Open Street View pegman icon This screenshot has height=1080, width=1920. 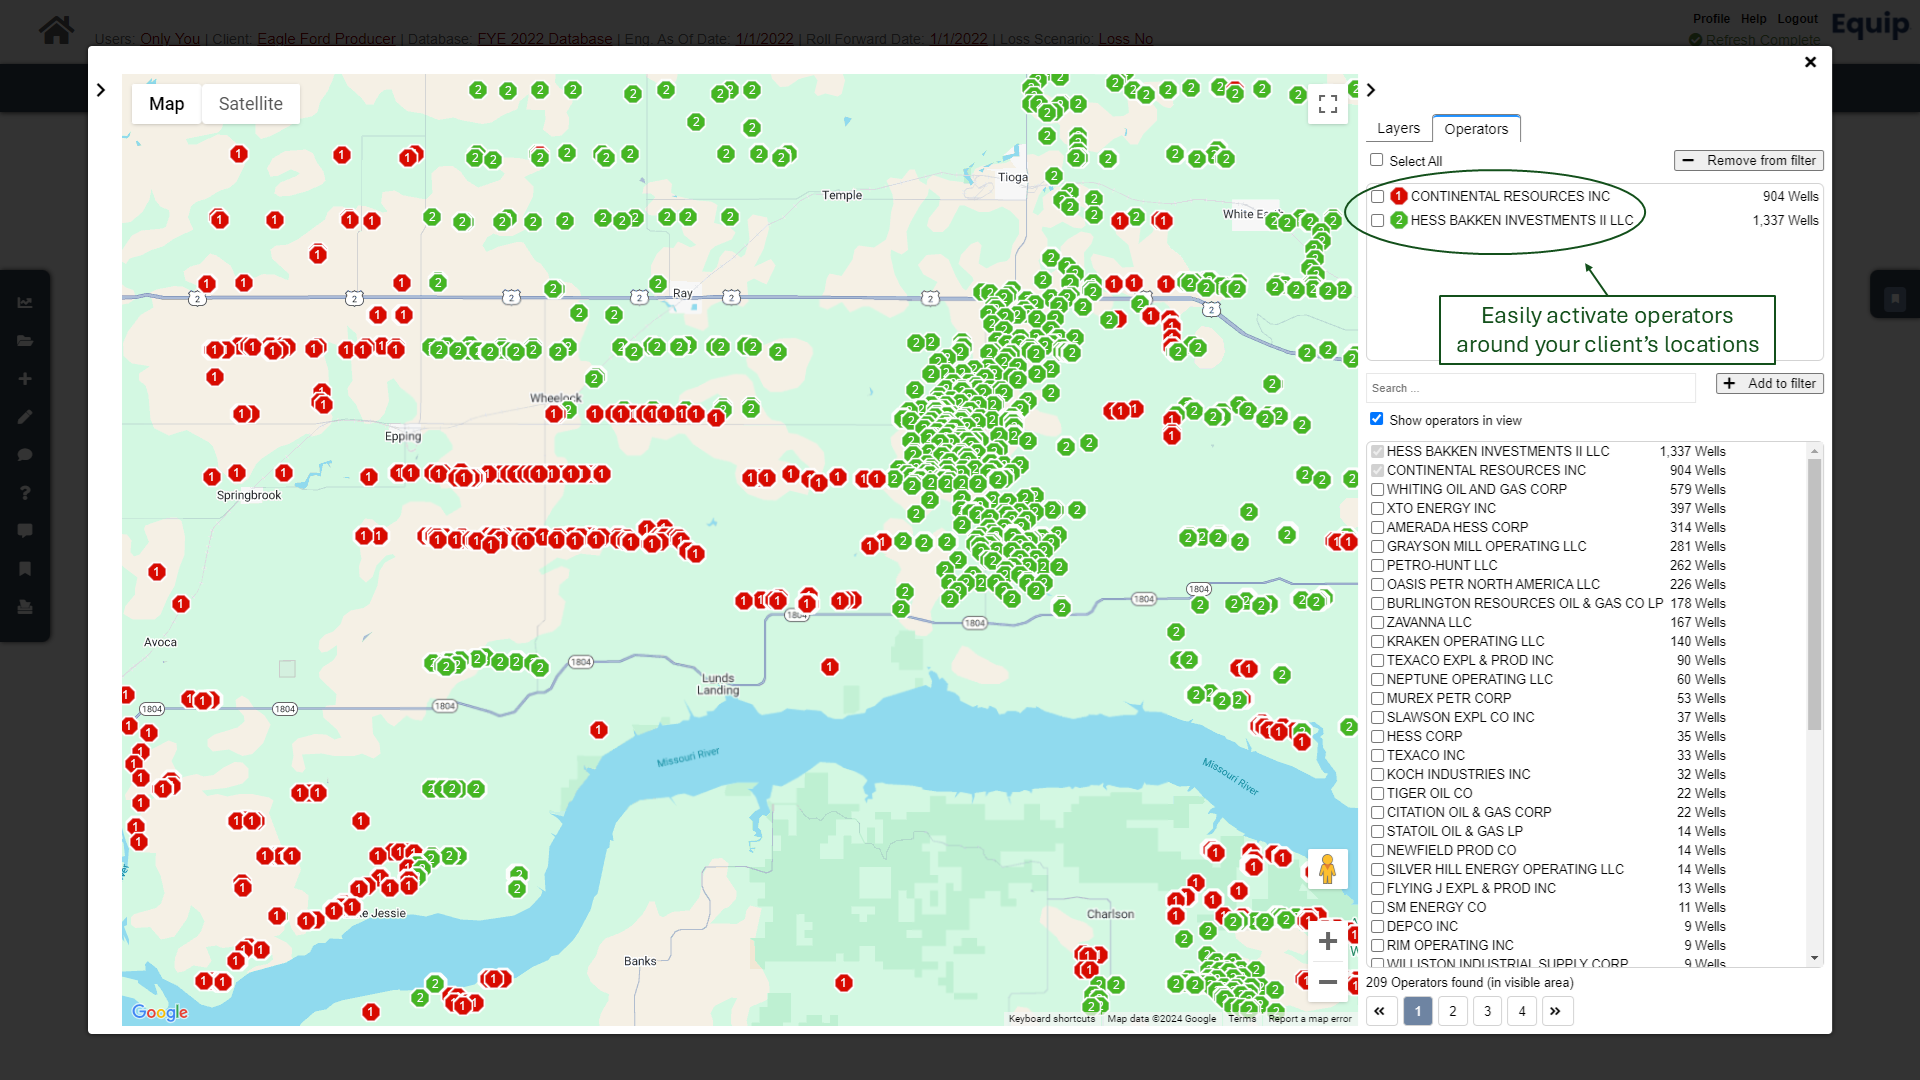coord(1327,869)
